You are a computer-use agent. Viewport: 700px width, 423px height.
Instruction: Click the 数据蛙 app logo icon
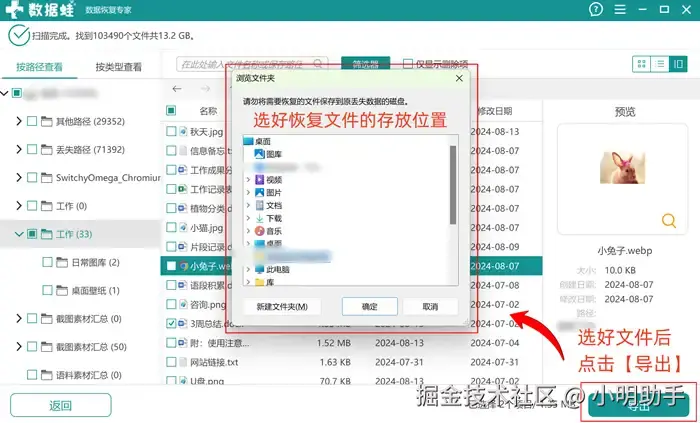(14, 9)
